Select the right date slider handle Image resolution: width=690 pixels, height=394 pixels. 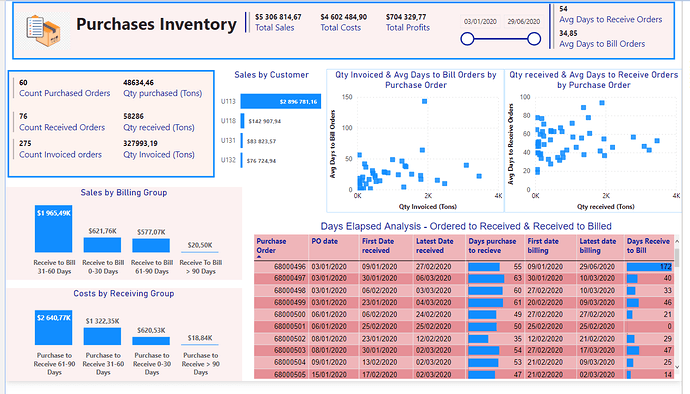tap(534, 39)
